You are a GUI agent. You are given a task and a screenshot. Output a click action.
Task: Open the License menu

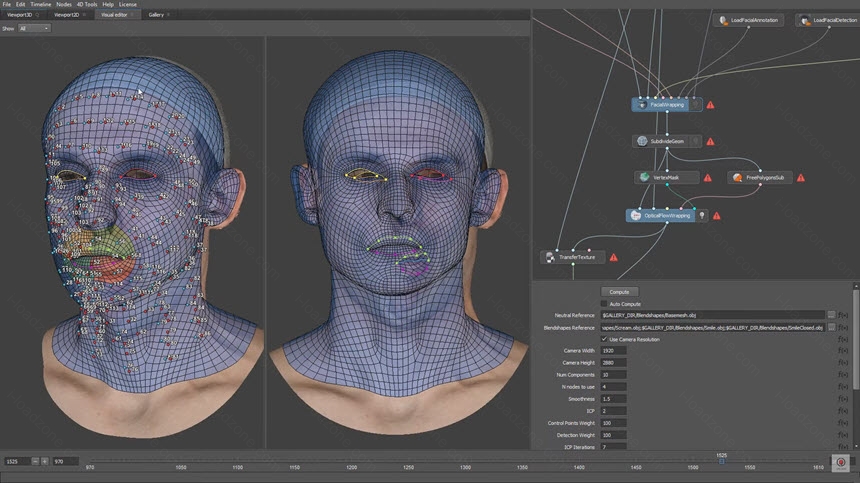[128, 4]
